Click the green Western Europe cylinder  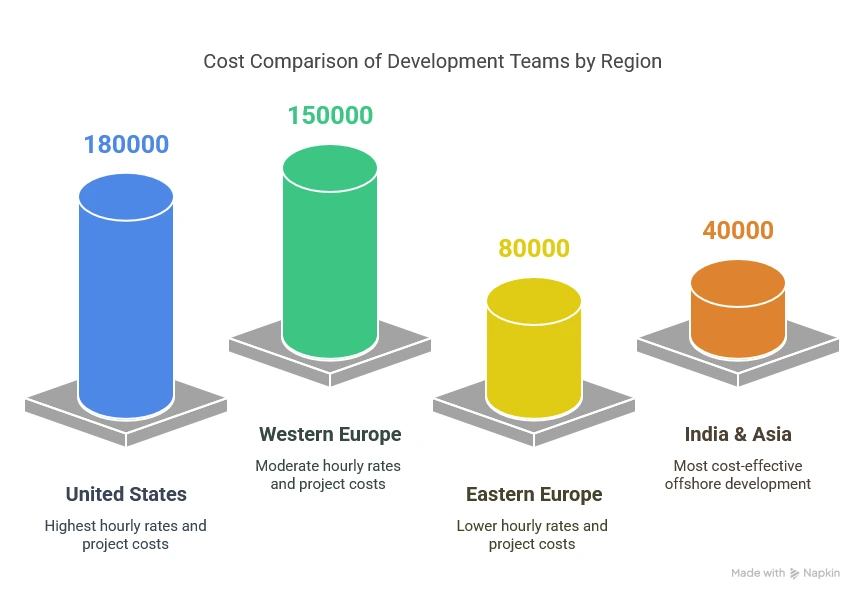330,252
